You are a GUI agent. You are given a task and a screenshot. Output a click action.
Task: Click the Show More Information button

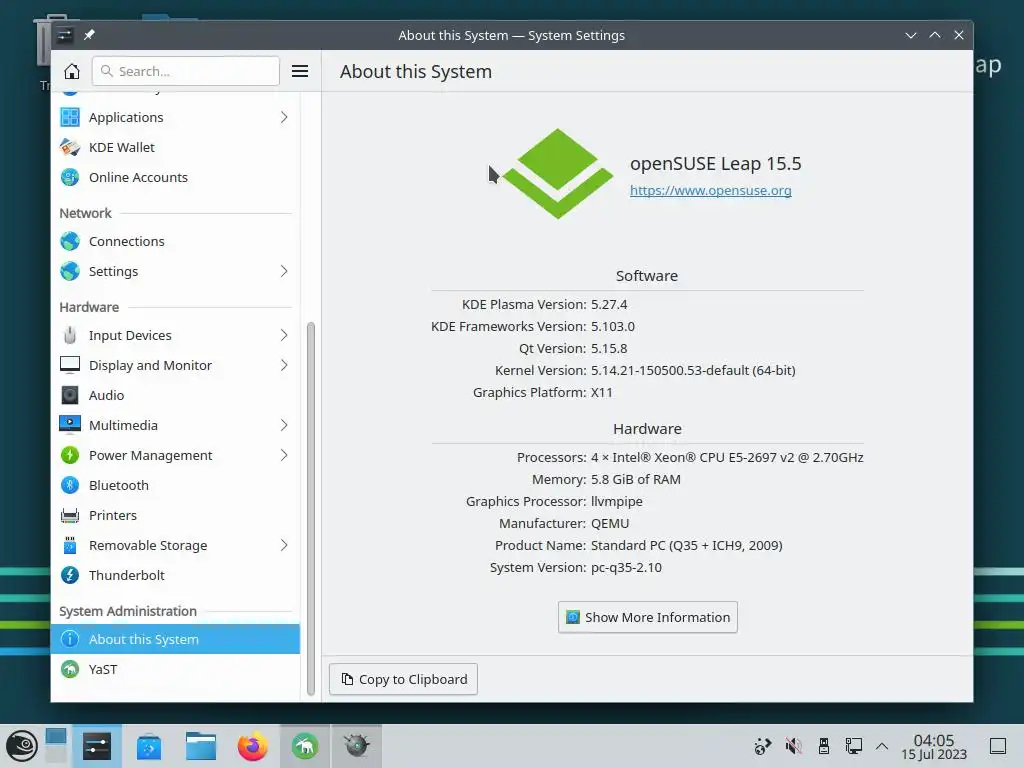coord(648,618)
